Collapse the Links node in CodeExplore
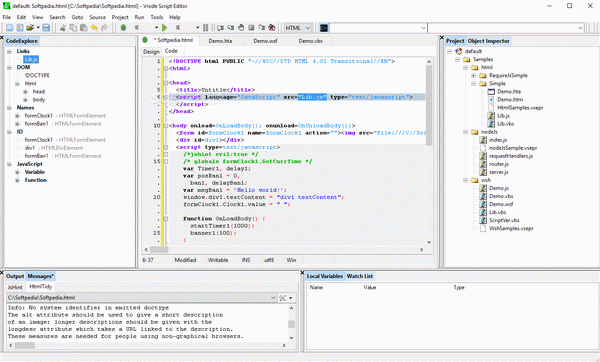The height and width of the screenshot is (362, 600). click(9, 51)
